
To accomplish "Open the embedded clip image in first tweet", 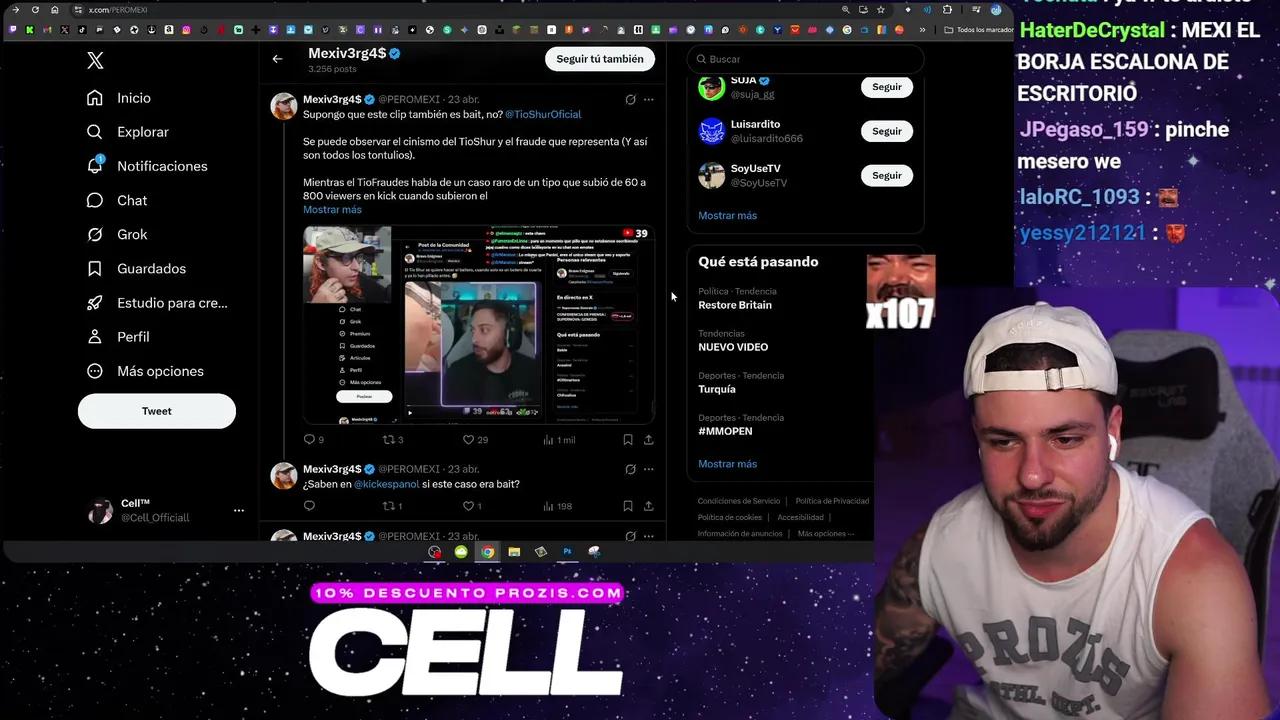I will [479, 325].
